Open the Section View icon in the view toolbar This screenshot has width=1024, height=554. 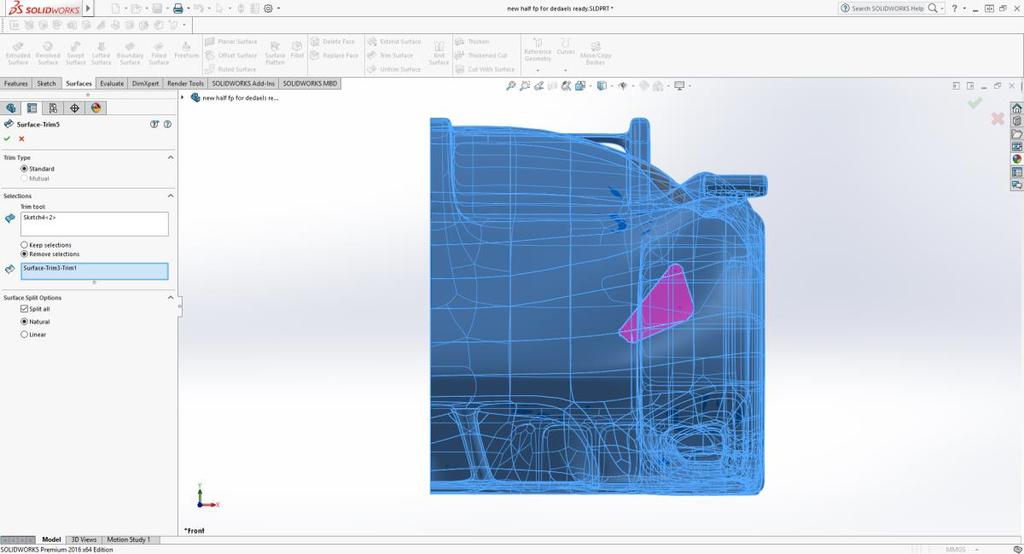(x=552, y=86)
